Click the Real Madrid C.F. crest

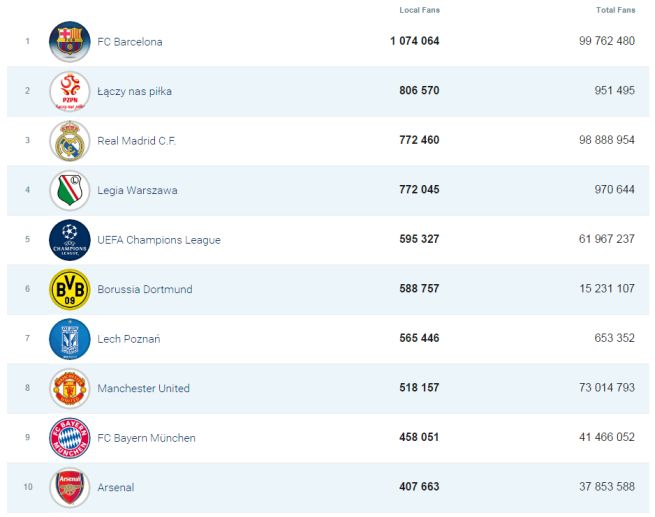(70, 141)
